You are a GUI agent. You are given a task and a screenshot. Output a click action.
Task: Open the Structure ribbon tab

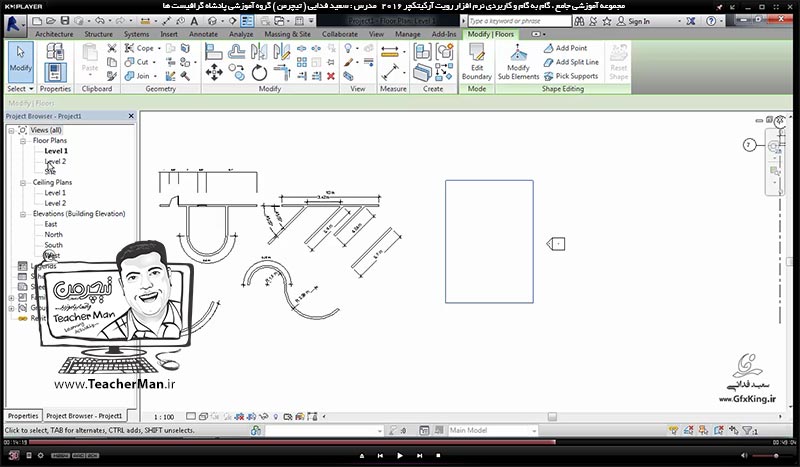98,34
